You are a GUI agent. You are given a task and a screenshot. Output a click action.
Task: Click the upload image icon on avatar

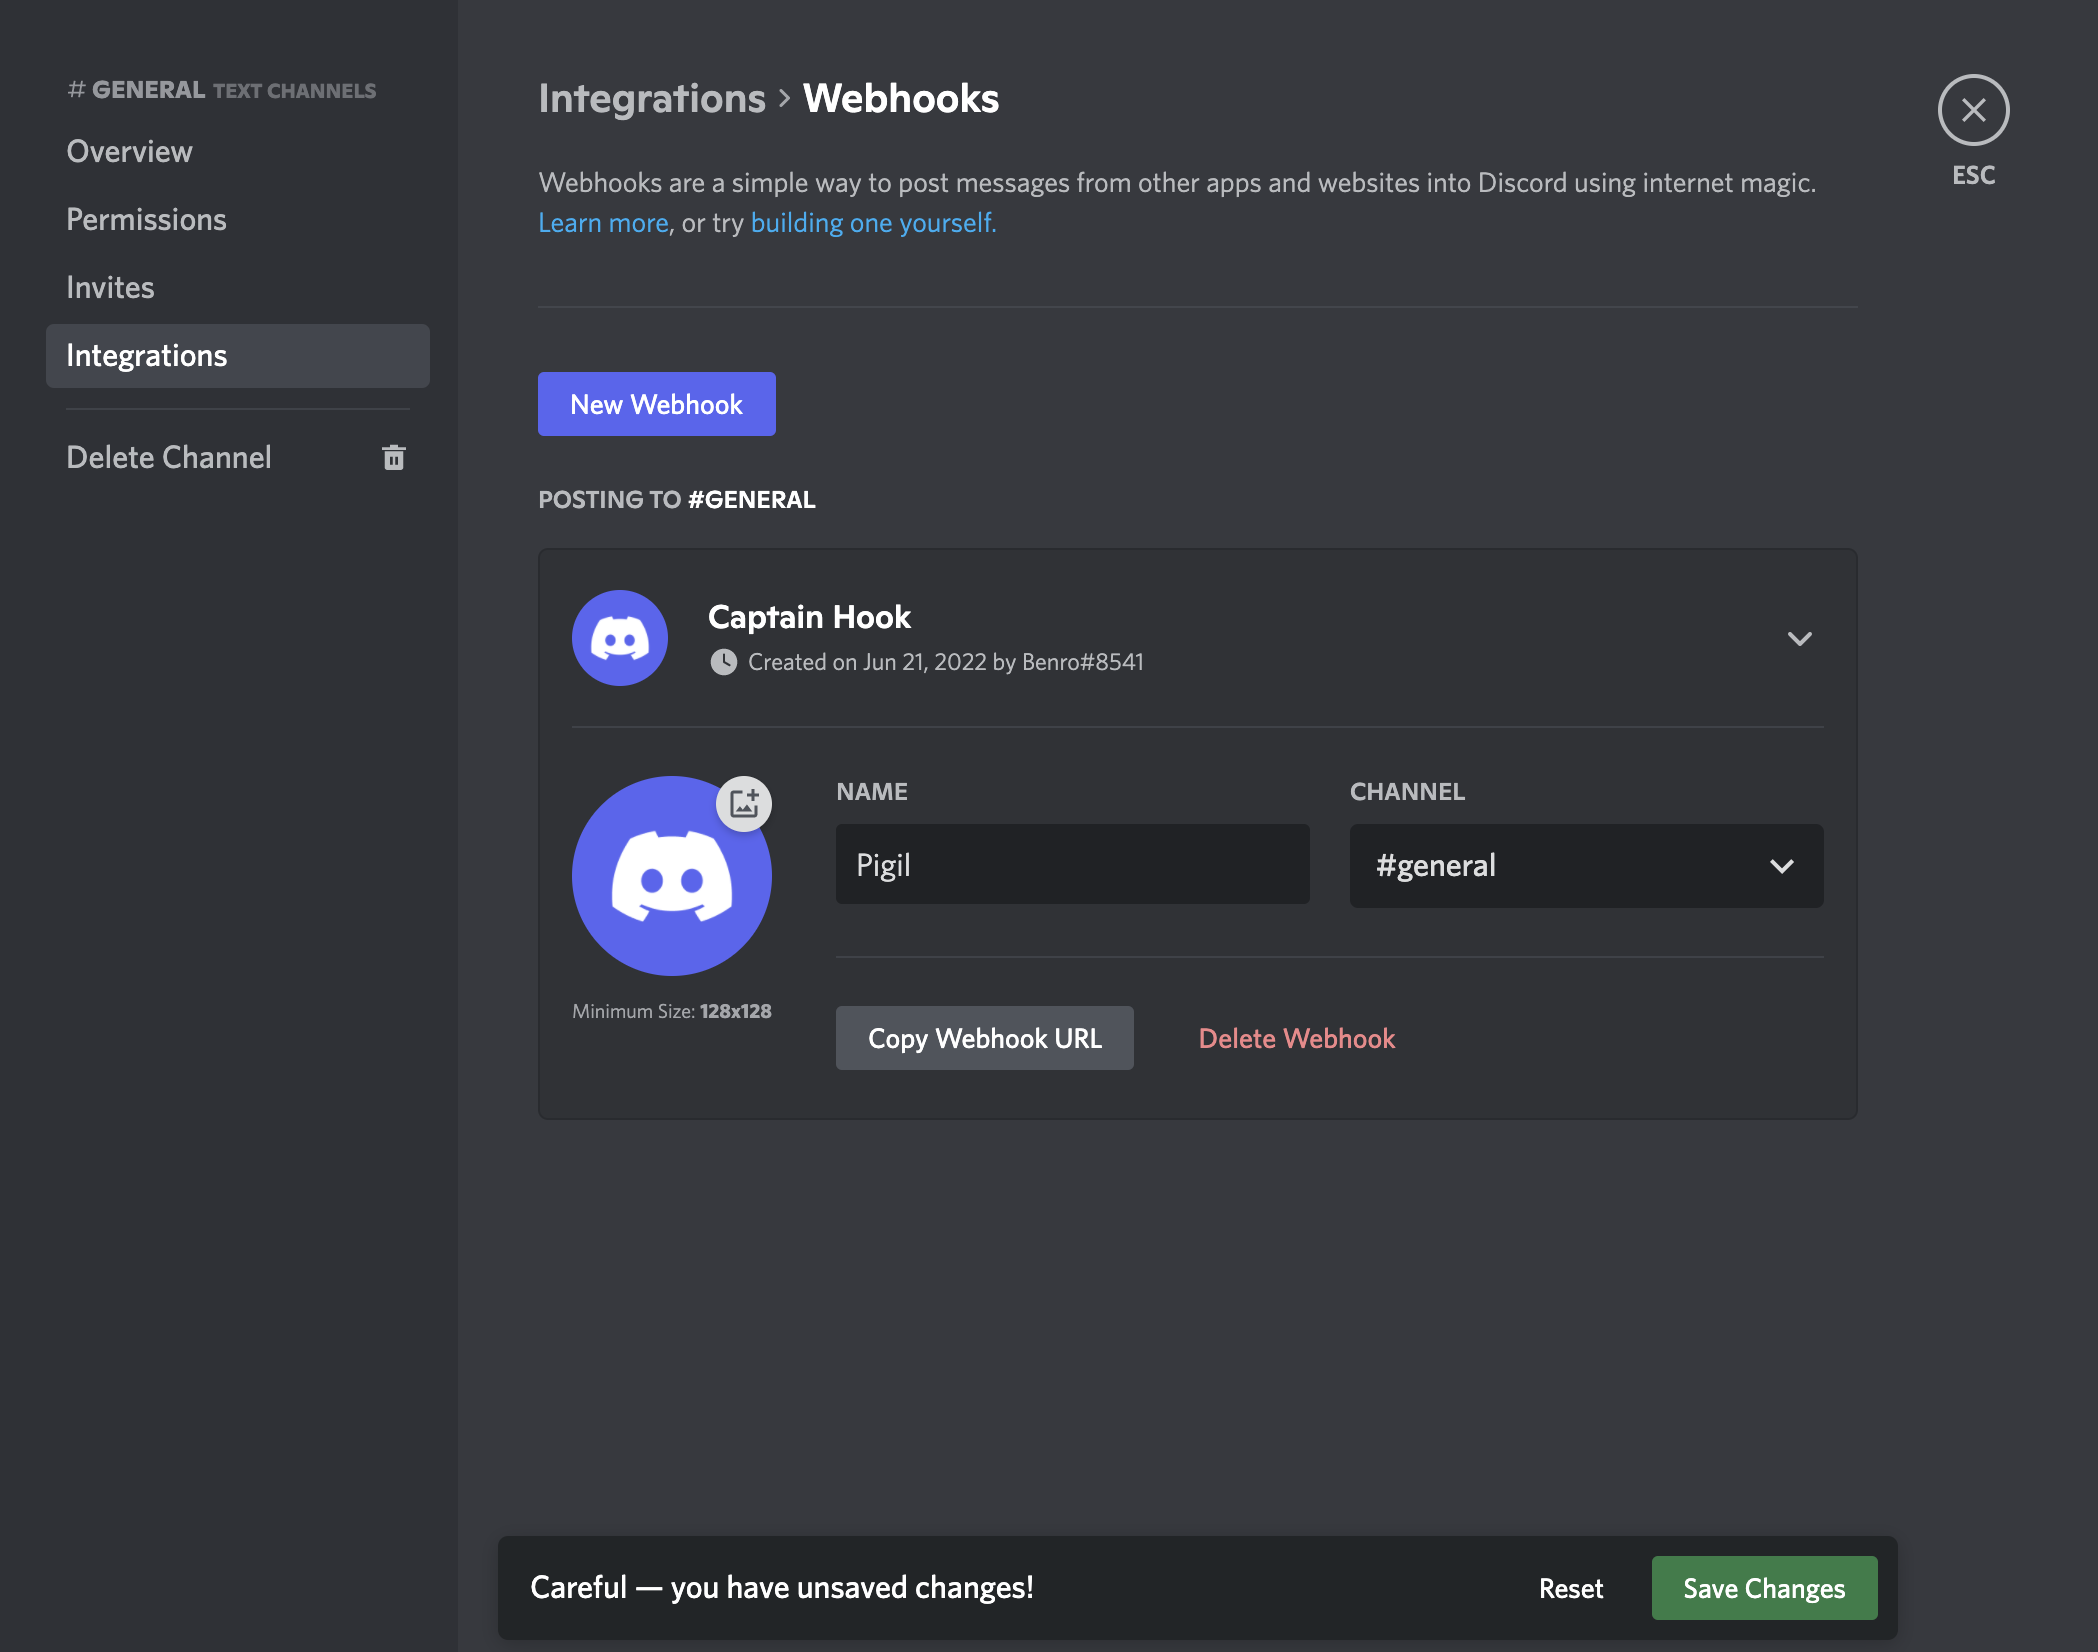(744, 803)
